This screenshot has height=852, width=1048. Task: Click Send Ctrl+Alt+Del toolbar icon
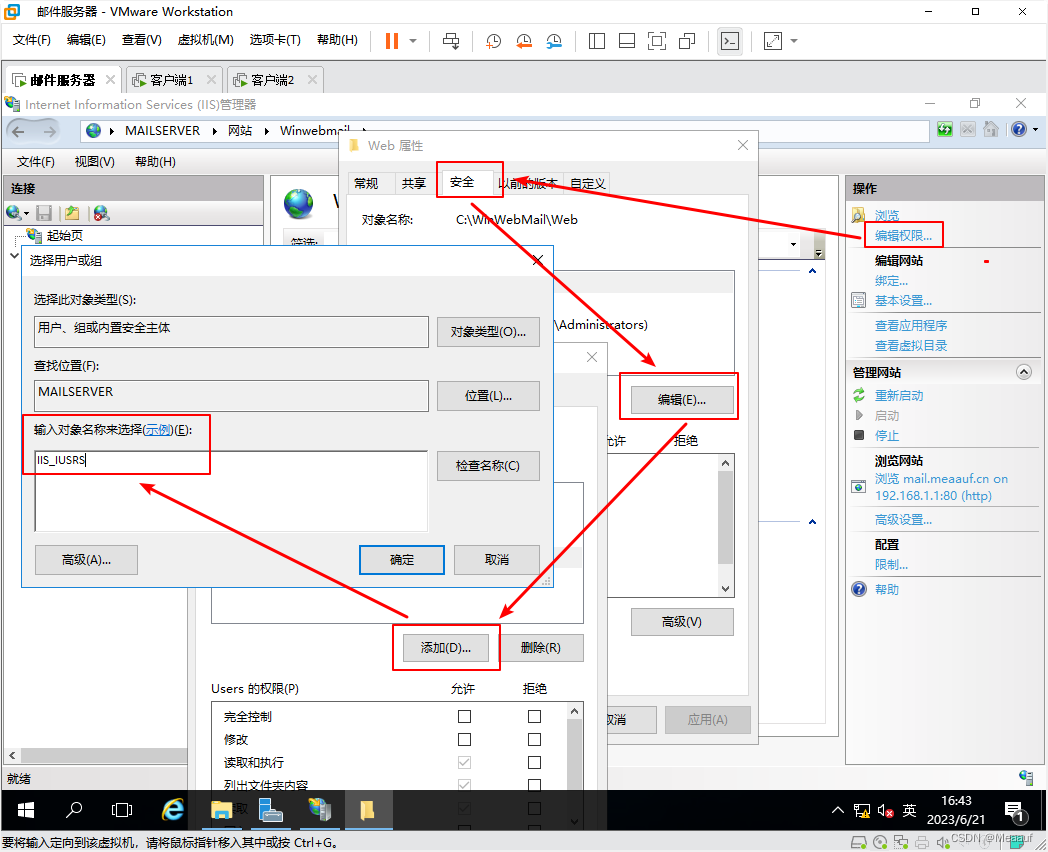click(x=451, y=41)
